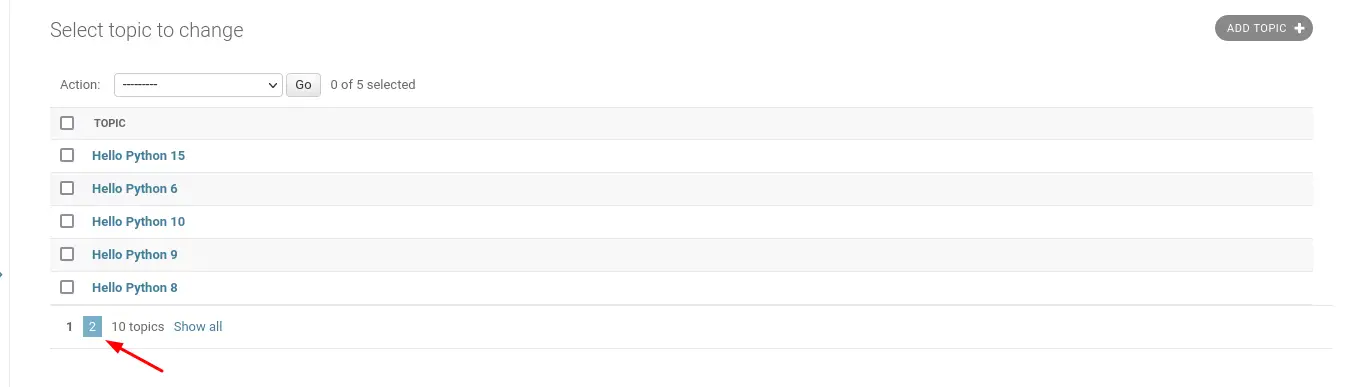The width and height of the screenshot is (1352, 387).
Task: Enable the Hello Python 8 checkbox
Action: click(x=67, y=287)
